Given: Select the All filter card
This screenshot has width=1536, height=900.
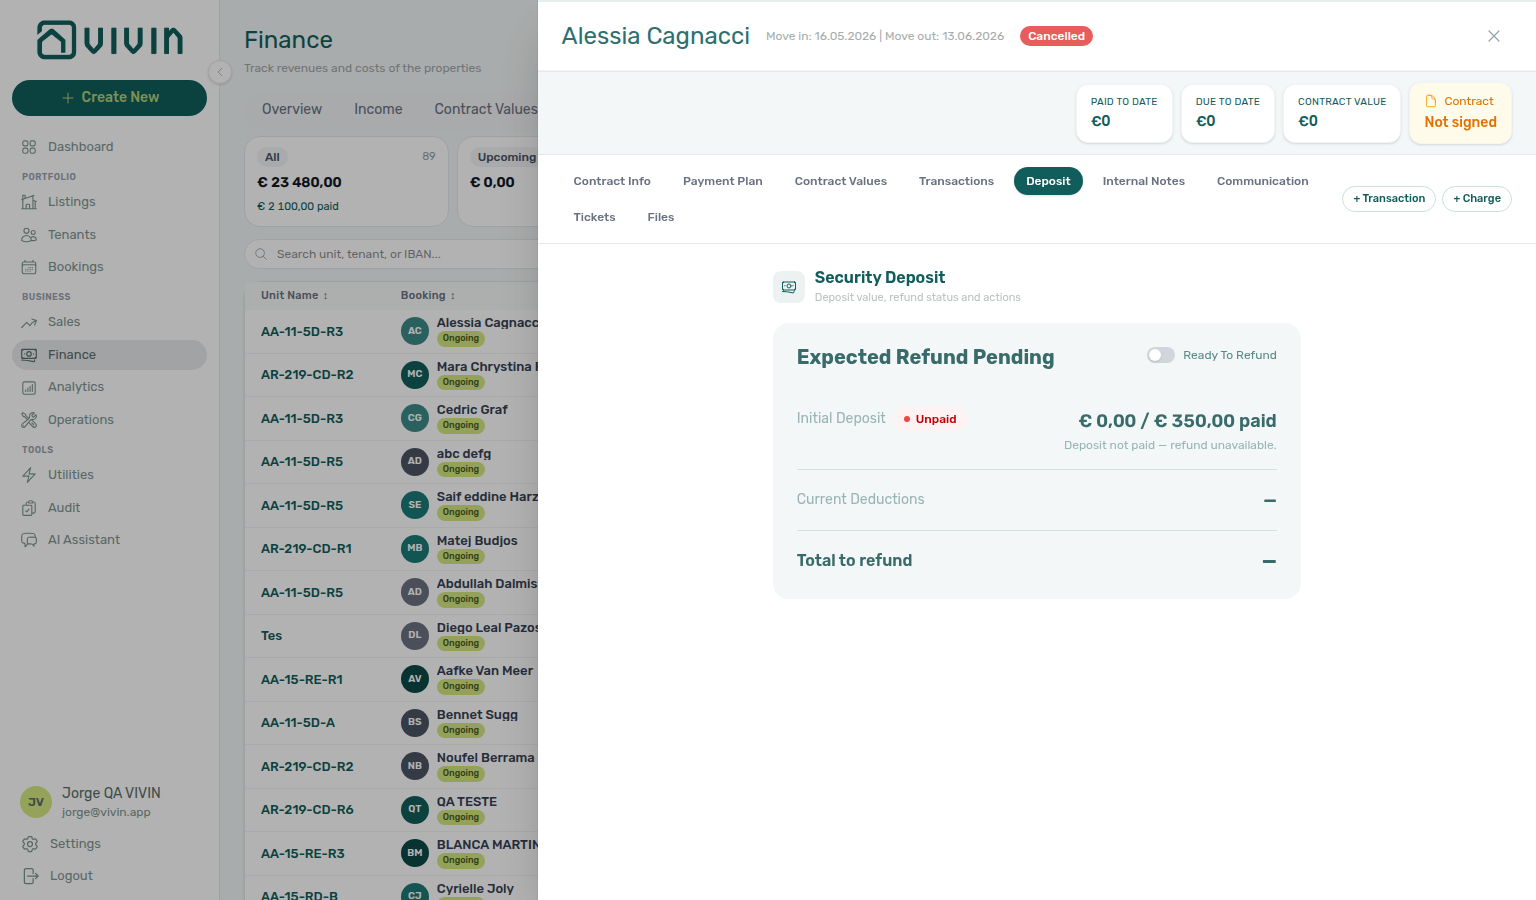Looking at the screenshot, I should [346, 182].
